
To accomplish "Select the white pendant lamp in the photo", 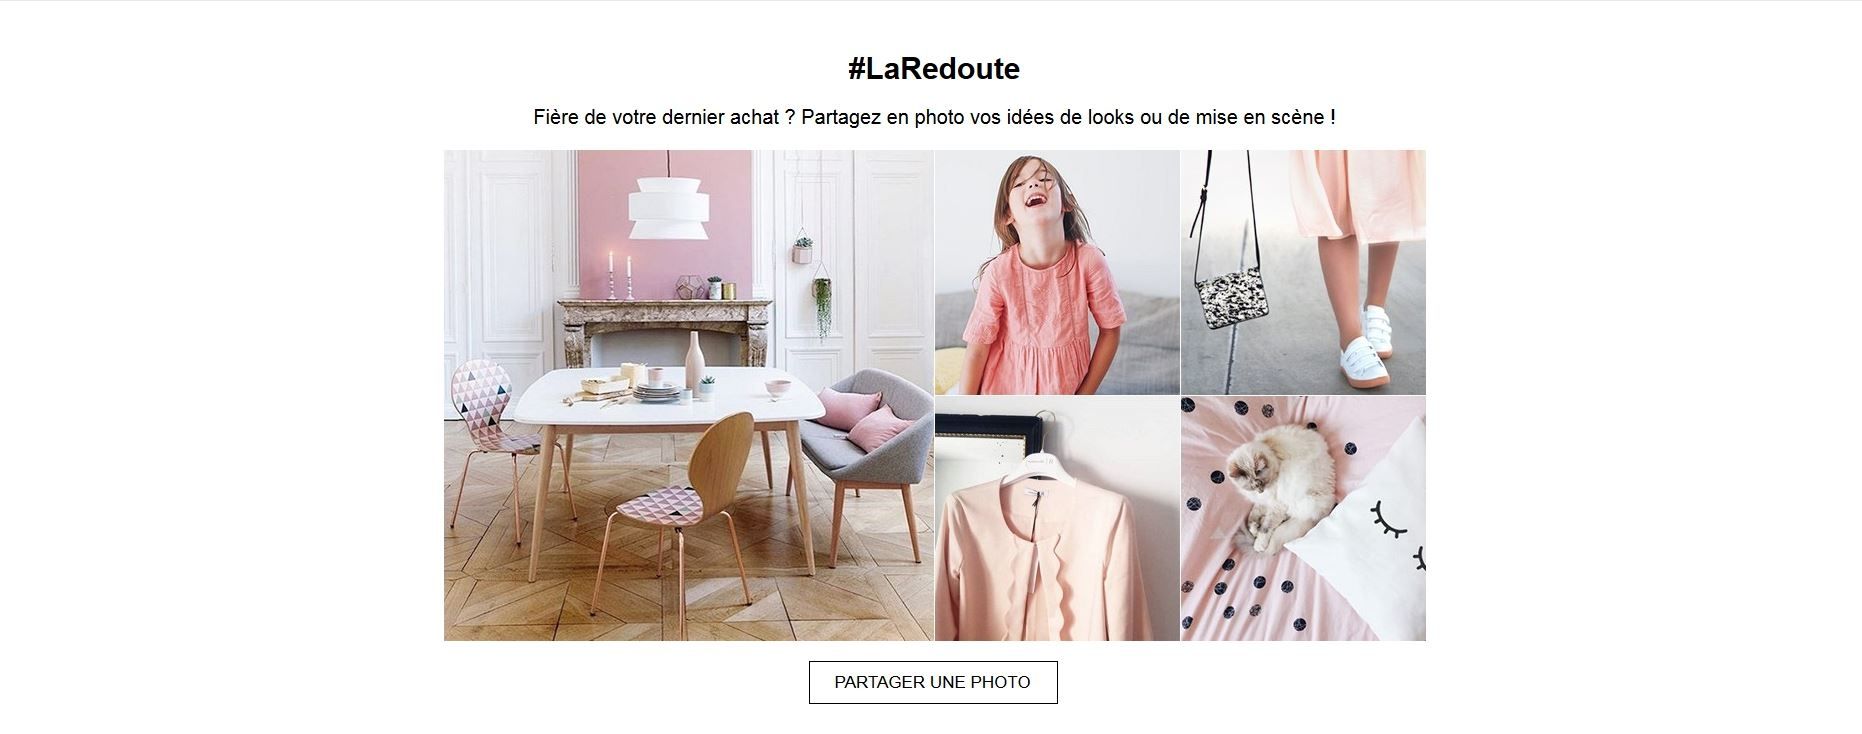I will point(668,209).
